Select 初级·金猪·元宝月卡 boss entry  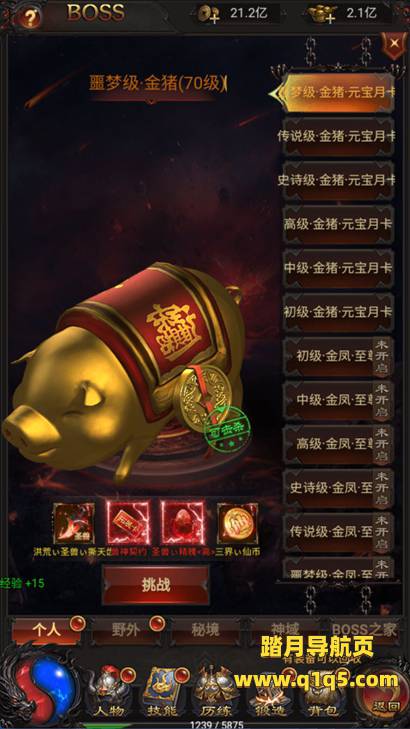(338, 312)
